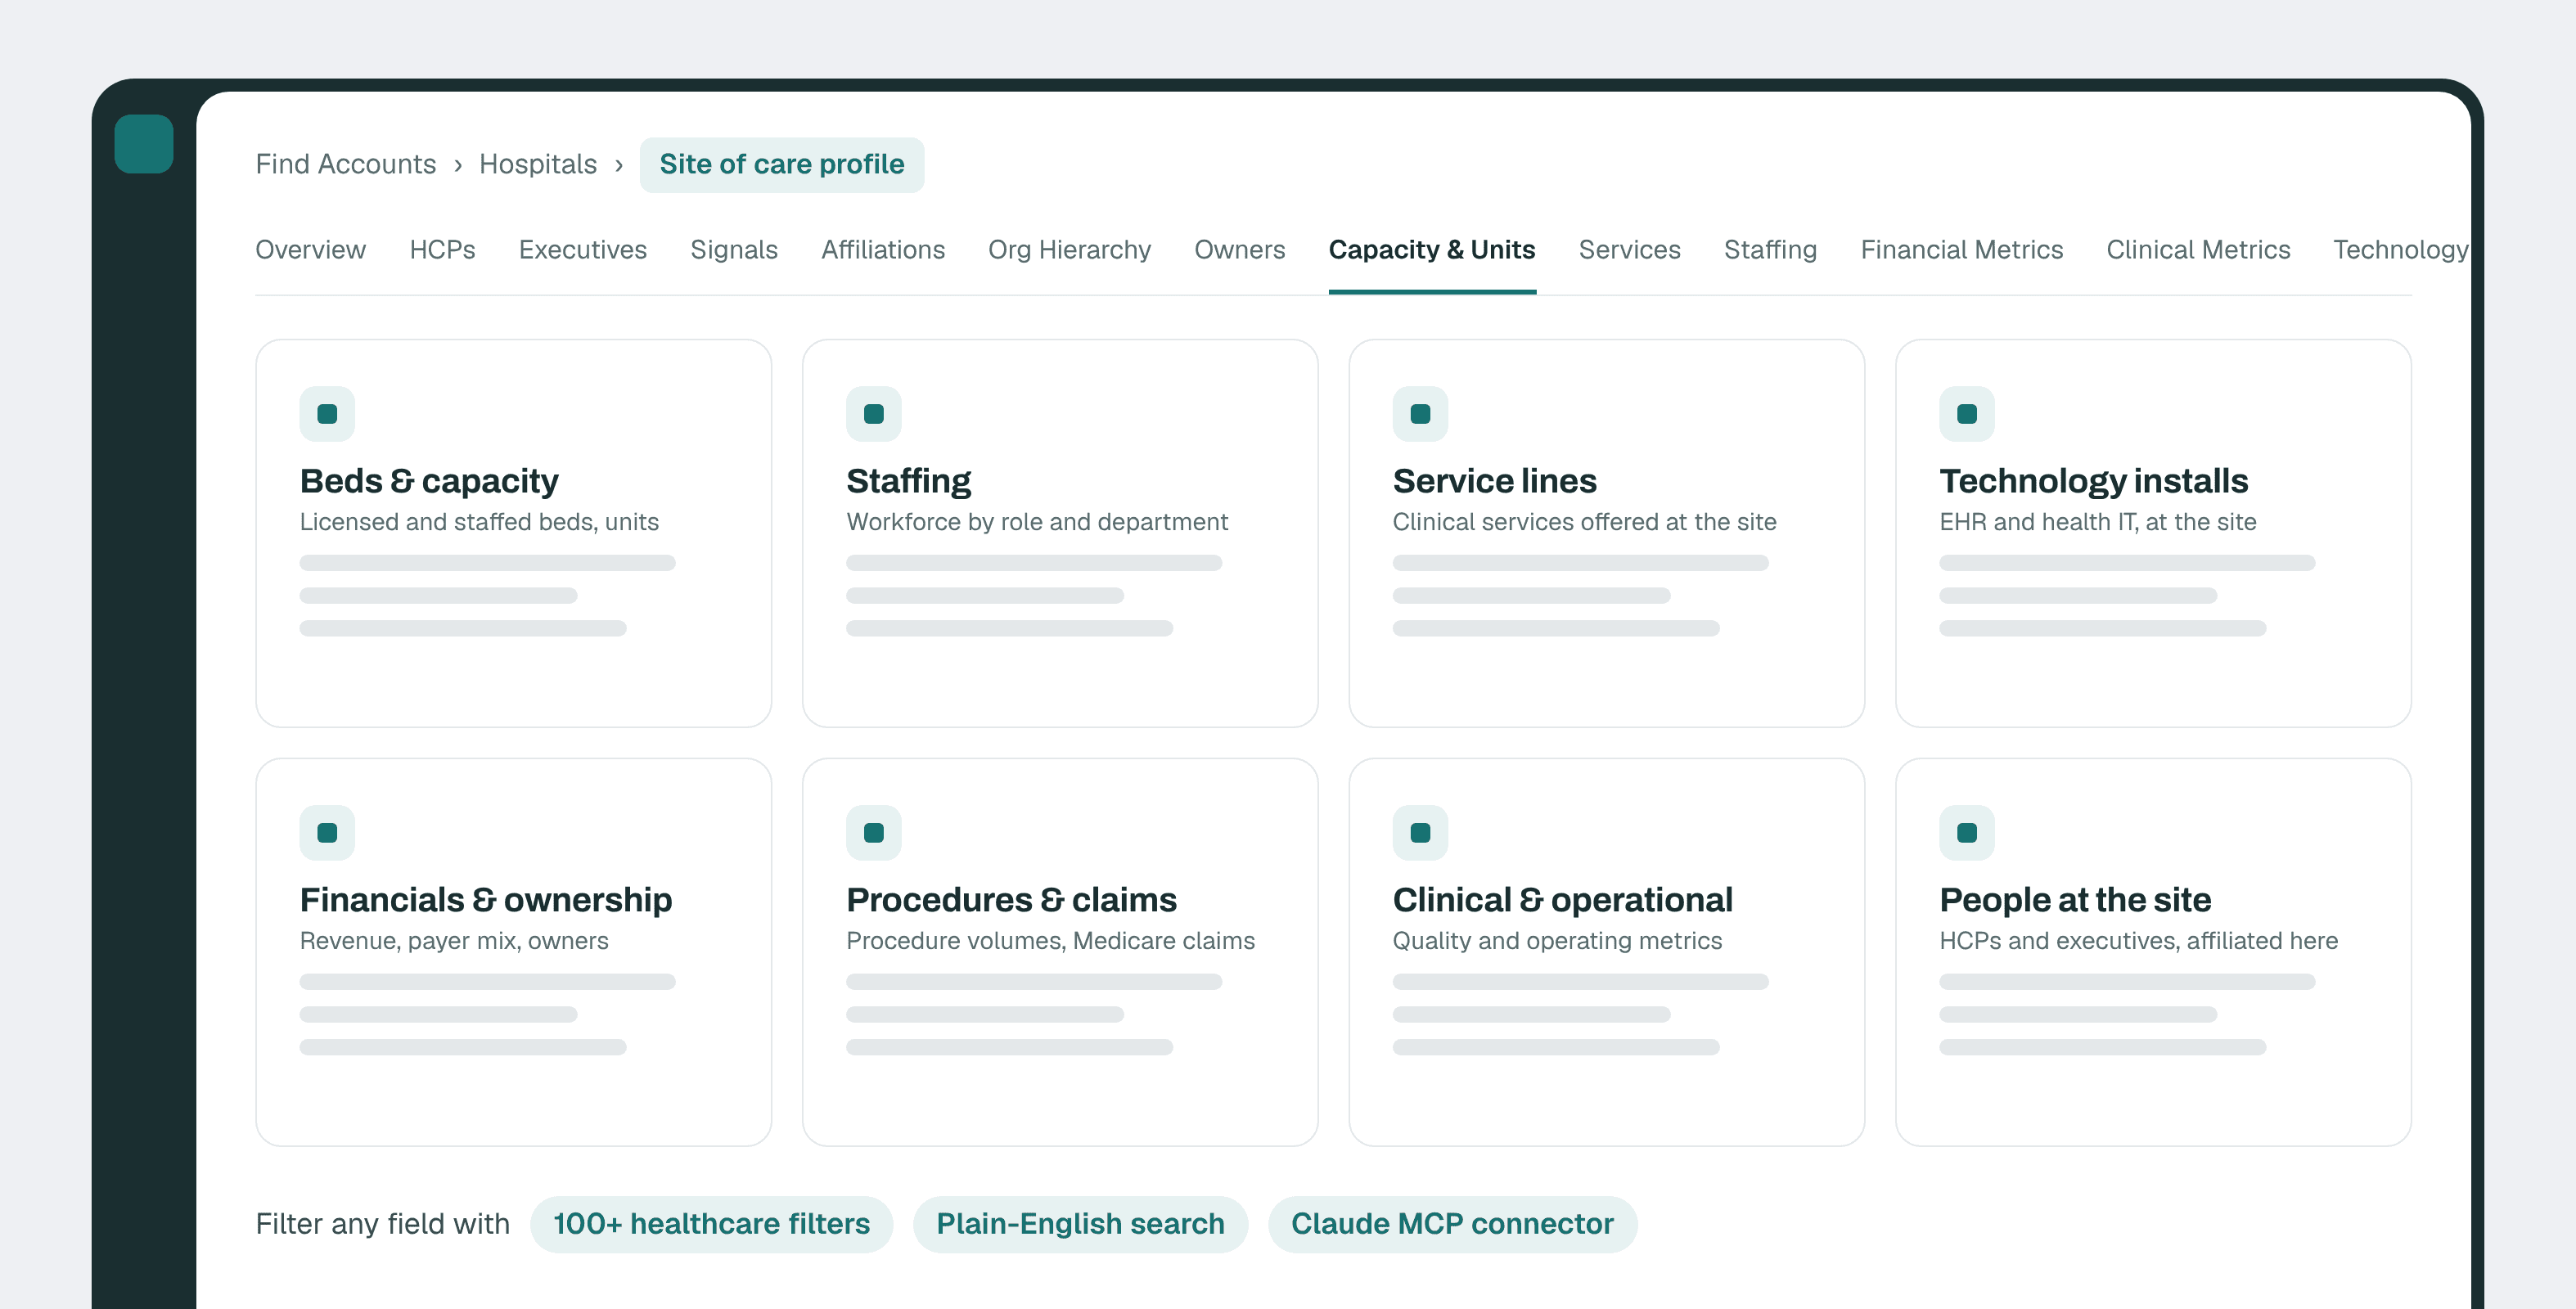Viewport: 2576px width, 1309px height.
Task: Select the Affiliations tab
Action: pyautogui.click(x=883, y=250)
